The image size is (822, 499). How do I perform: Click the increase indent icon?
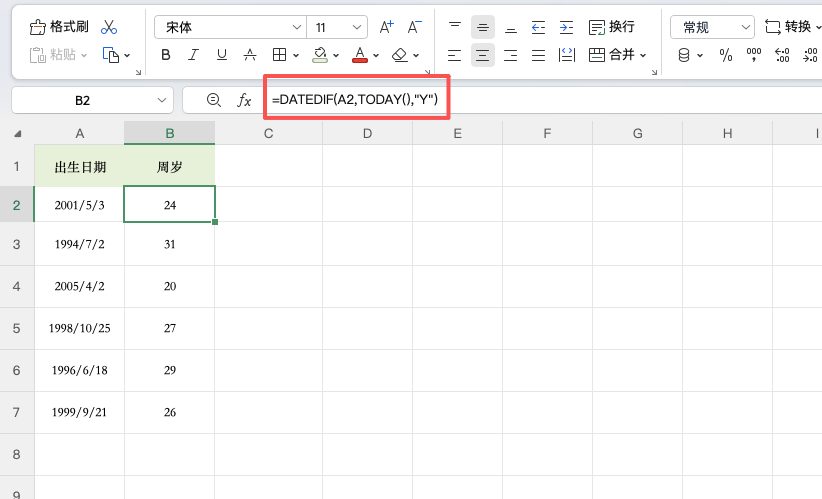click(567, 27)
